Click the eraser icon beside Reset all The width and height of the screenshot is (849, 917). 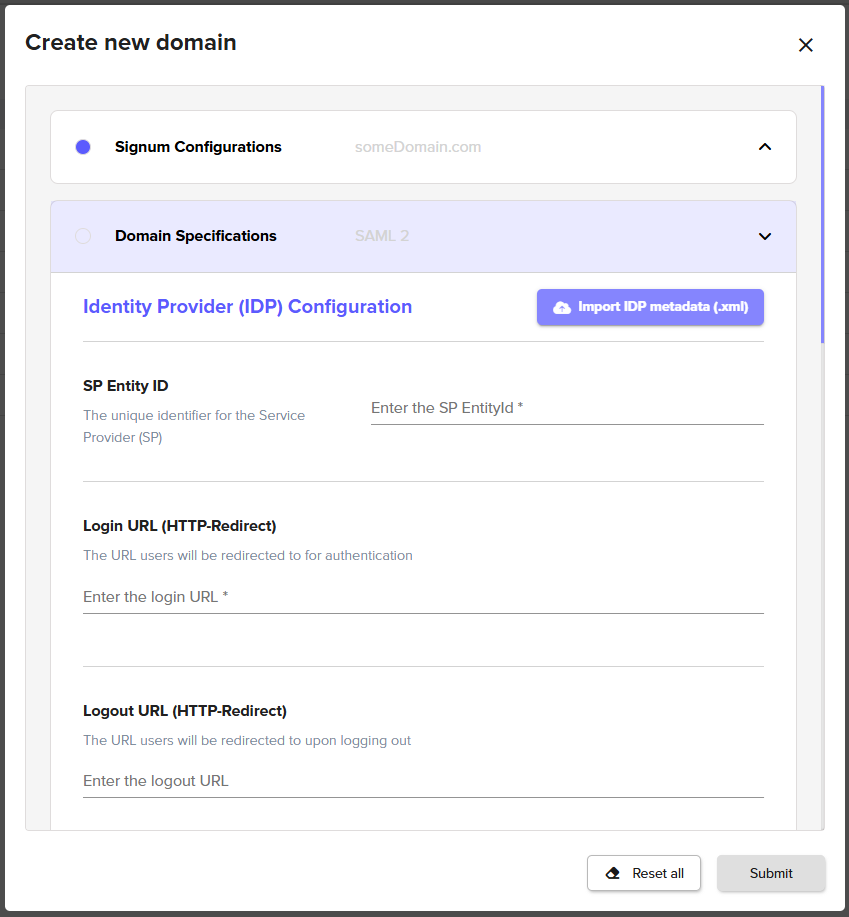[x=613, y=873]
